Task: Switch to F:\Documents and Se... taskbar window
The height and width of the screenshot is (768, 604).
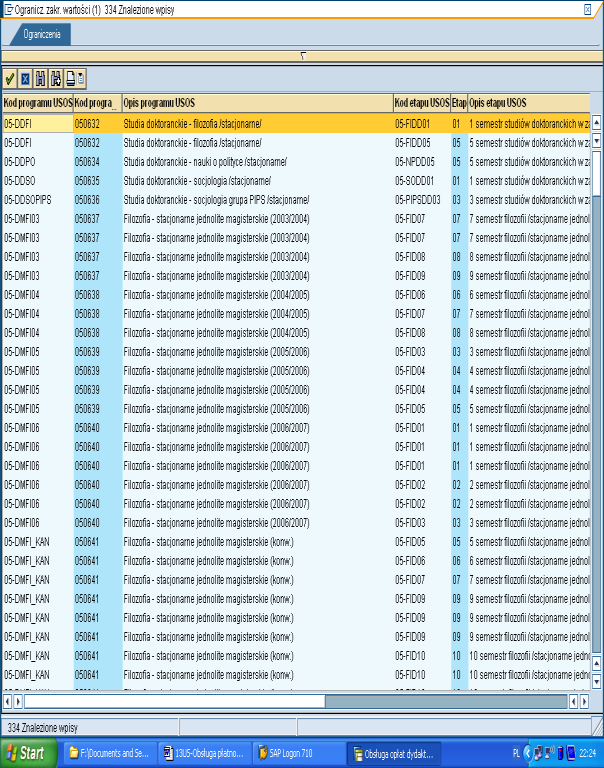Action: click(x=109, y=753)
